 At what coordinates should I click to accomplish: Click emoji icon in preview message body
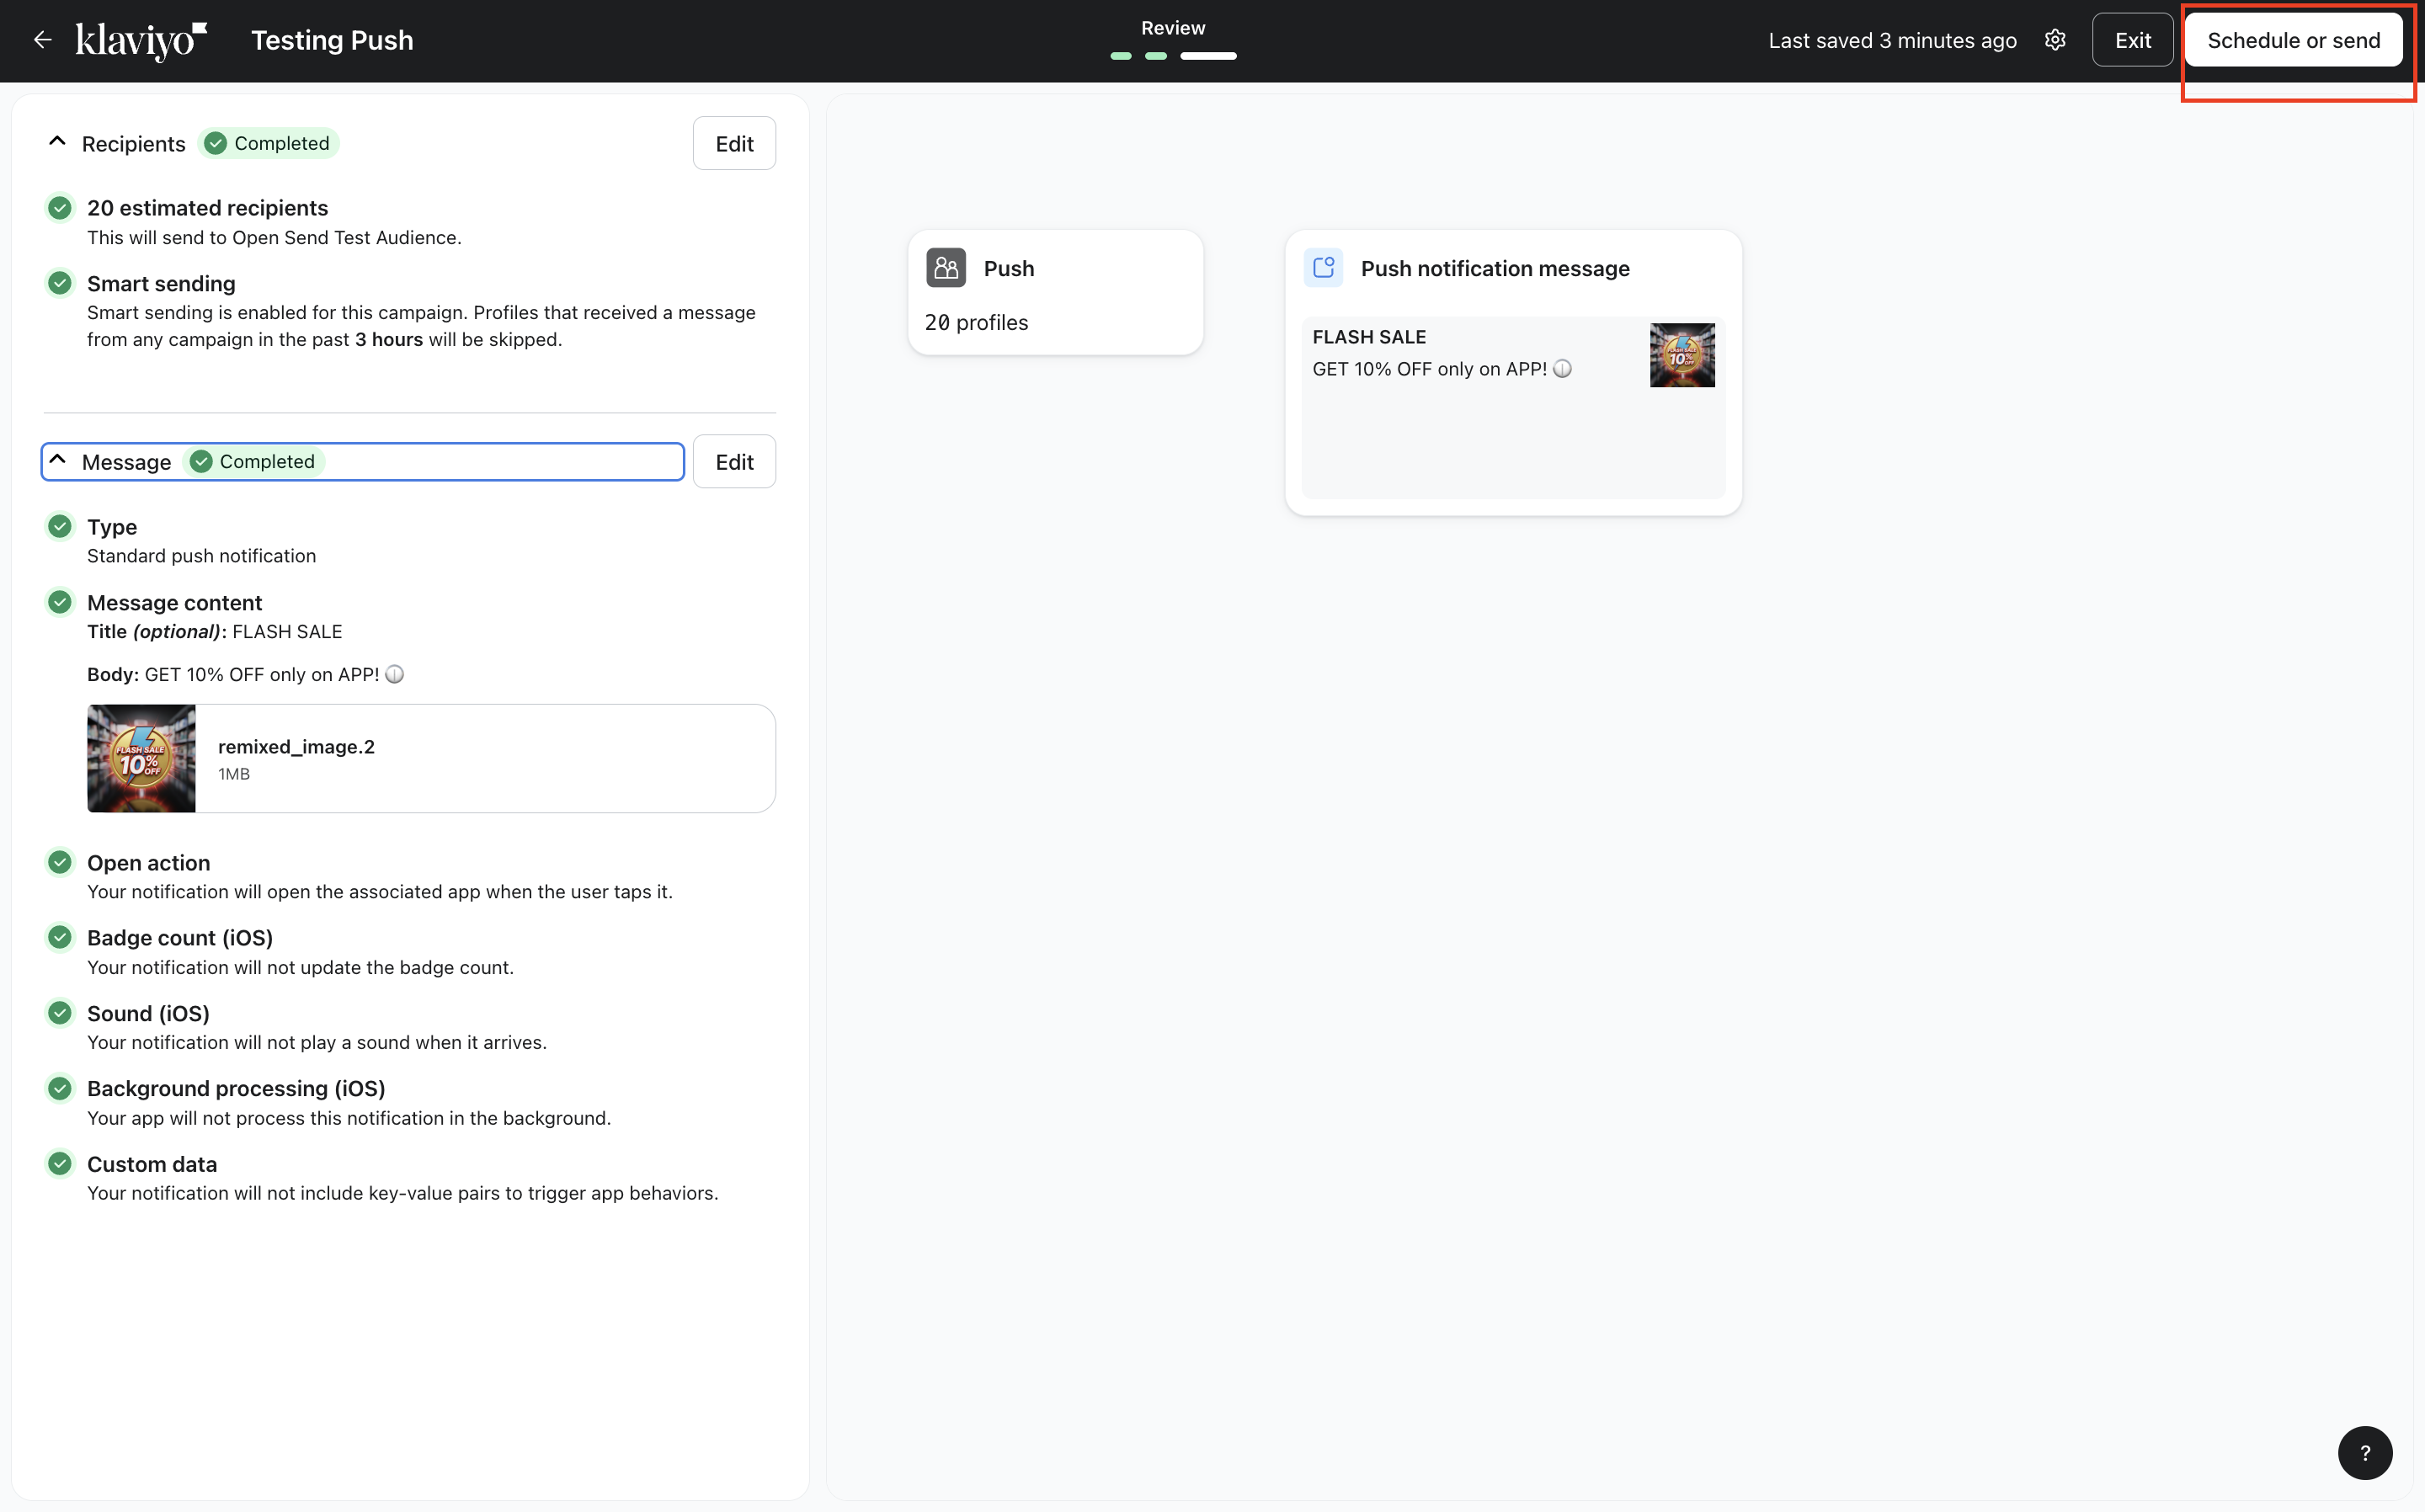[1563, 369]
